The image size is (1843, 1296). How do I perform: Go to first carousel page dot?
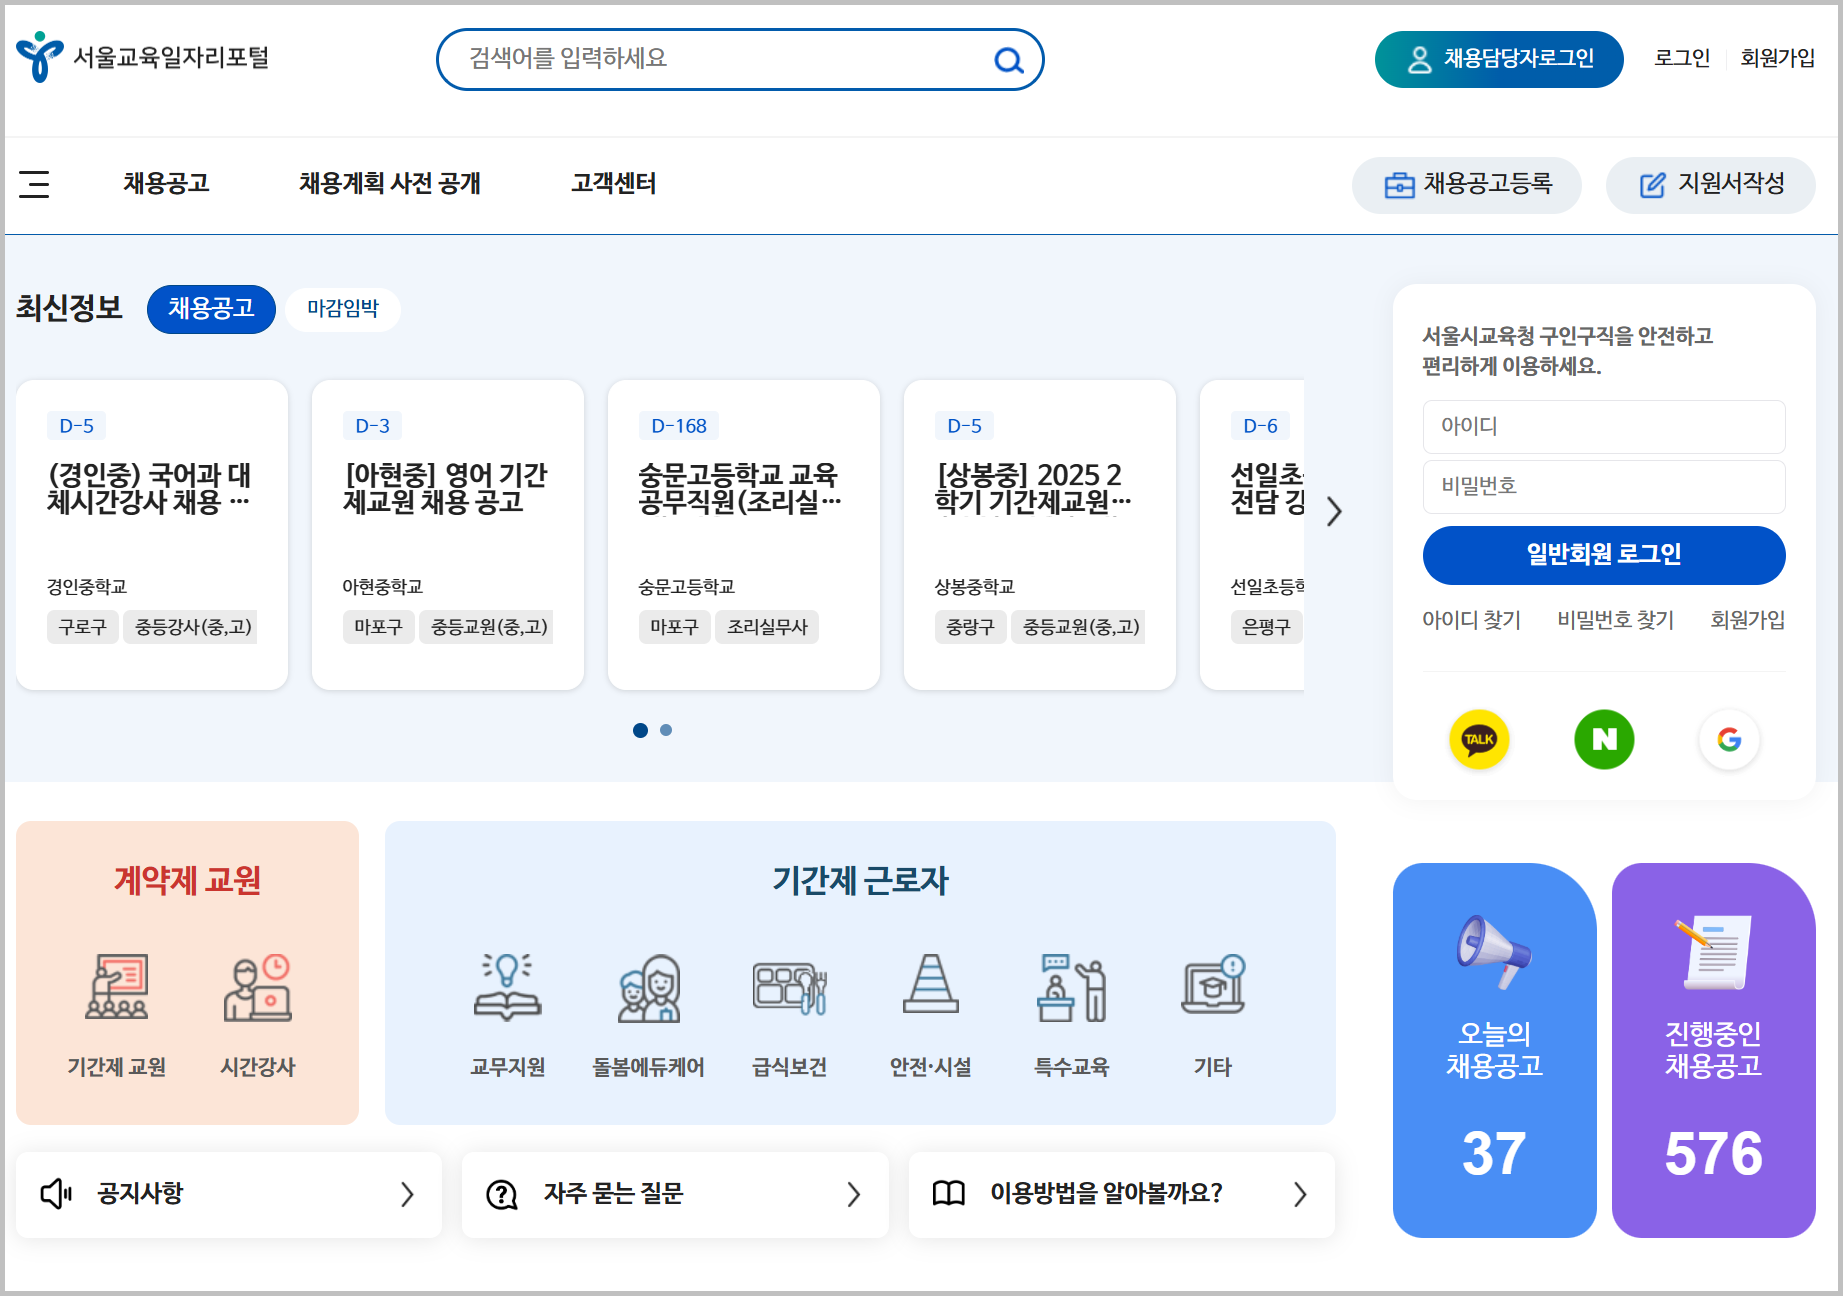tap(640, 730)
